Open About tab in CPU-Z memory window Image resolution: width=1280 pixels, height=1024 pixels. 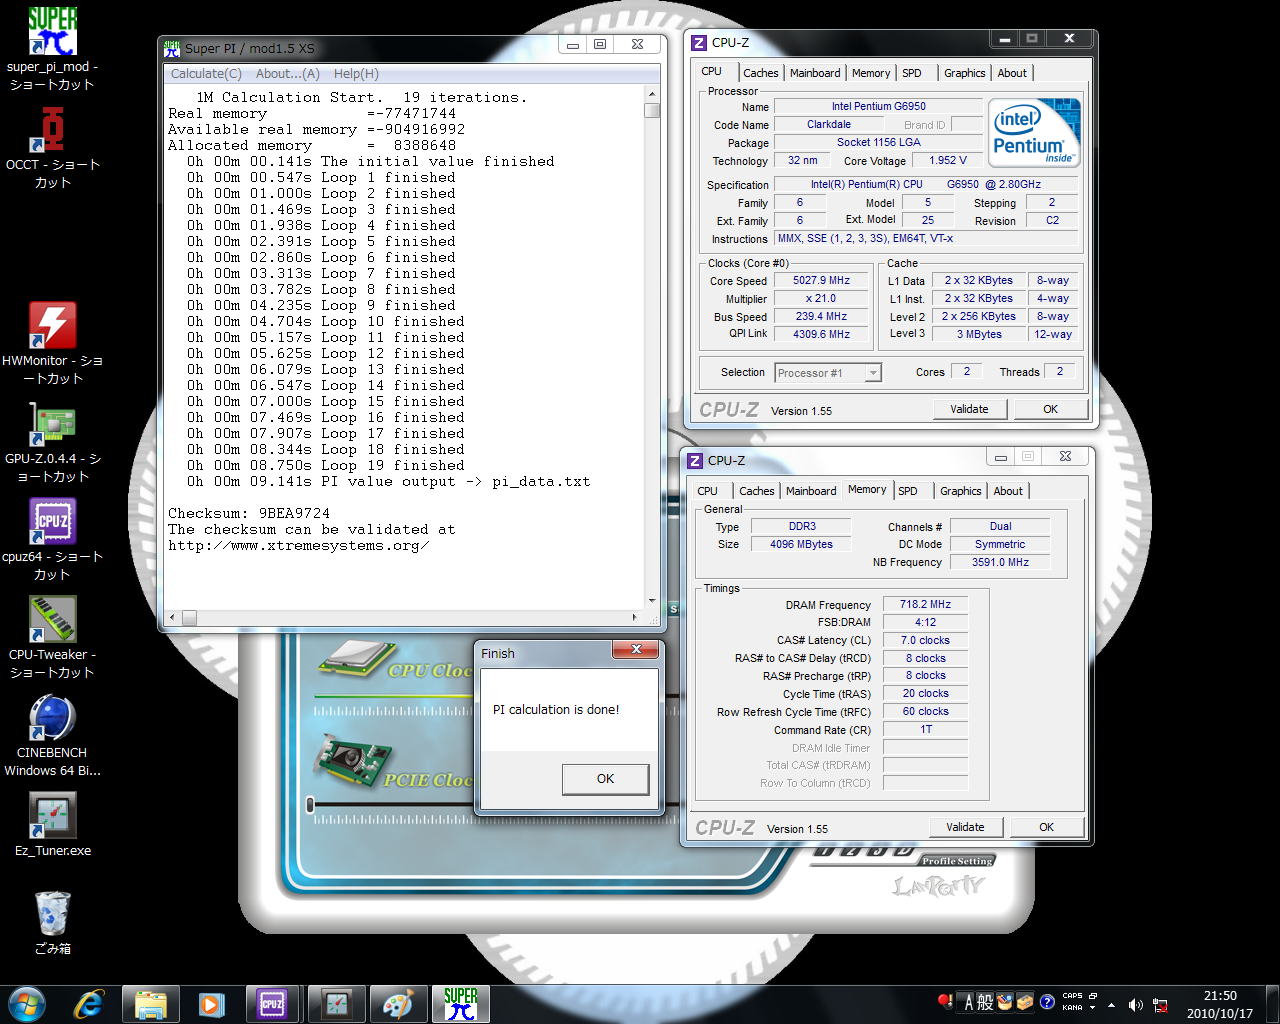pyautogui.click(x=1008, y=491)
